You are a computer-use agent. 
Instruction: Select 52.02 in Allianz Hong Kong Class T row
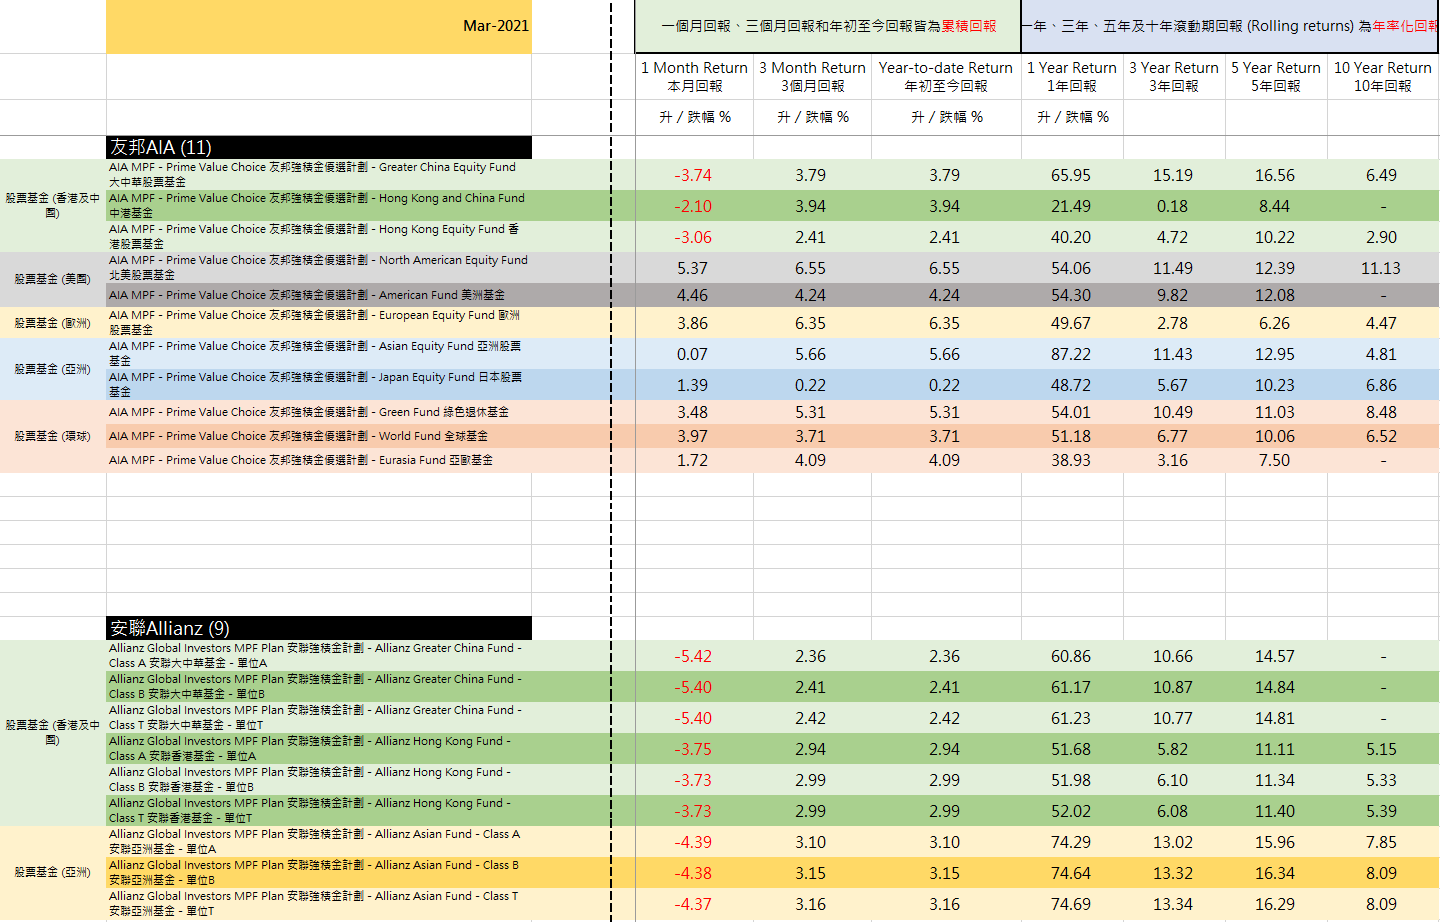click(x=1071, y=811)
